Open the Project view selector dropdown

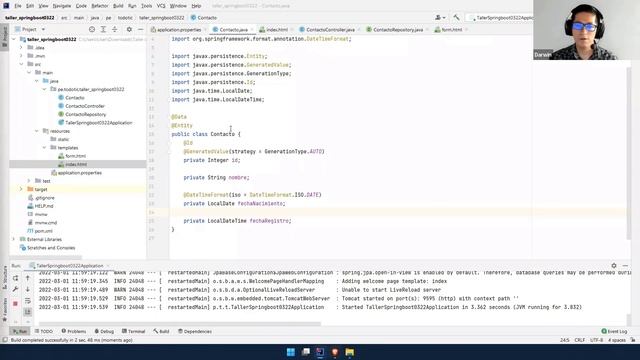(29, 29)
